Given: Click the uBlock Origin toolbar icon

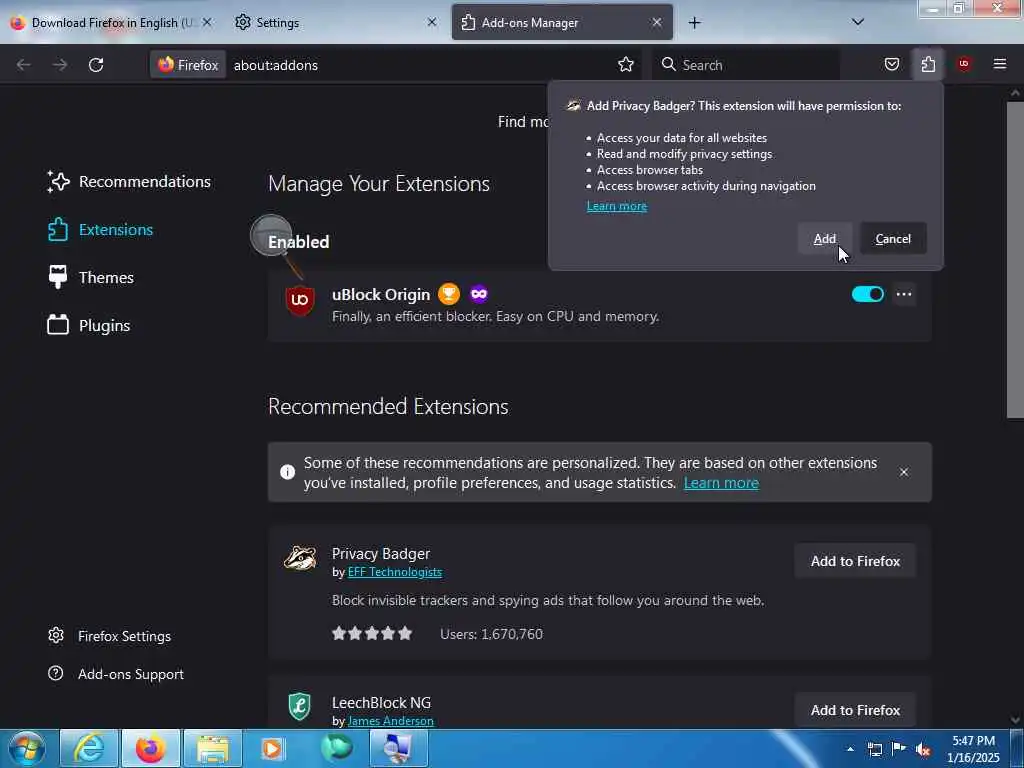Looking at the screenshot, I should click(963, 64).
